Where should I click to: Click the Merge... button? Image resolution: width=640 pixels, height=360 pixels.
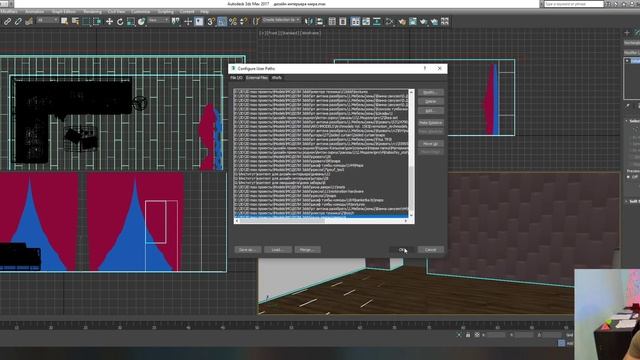[307, 249]
